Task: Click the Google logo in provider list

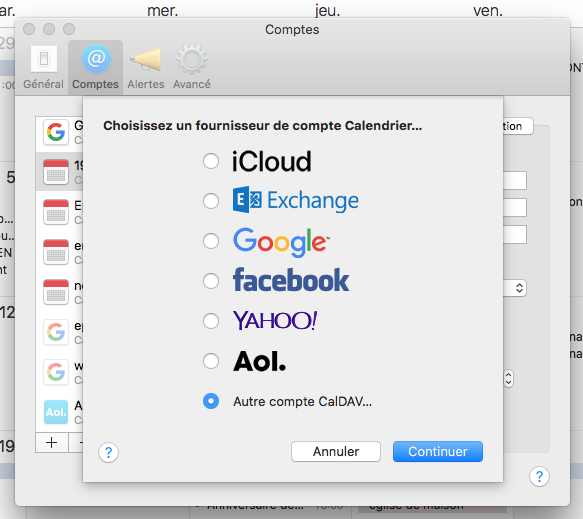Action: pyautogui.click(x=281, y=242)
